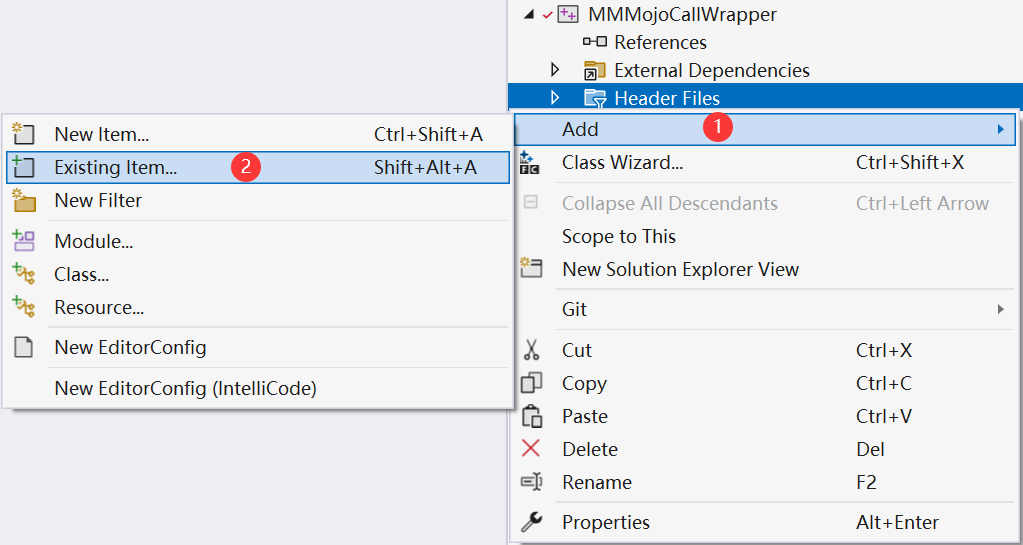Click the New Filter folder icon

pos(23,200)
